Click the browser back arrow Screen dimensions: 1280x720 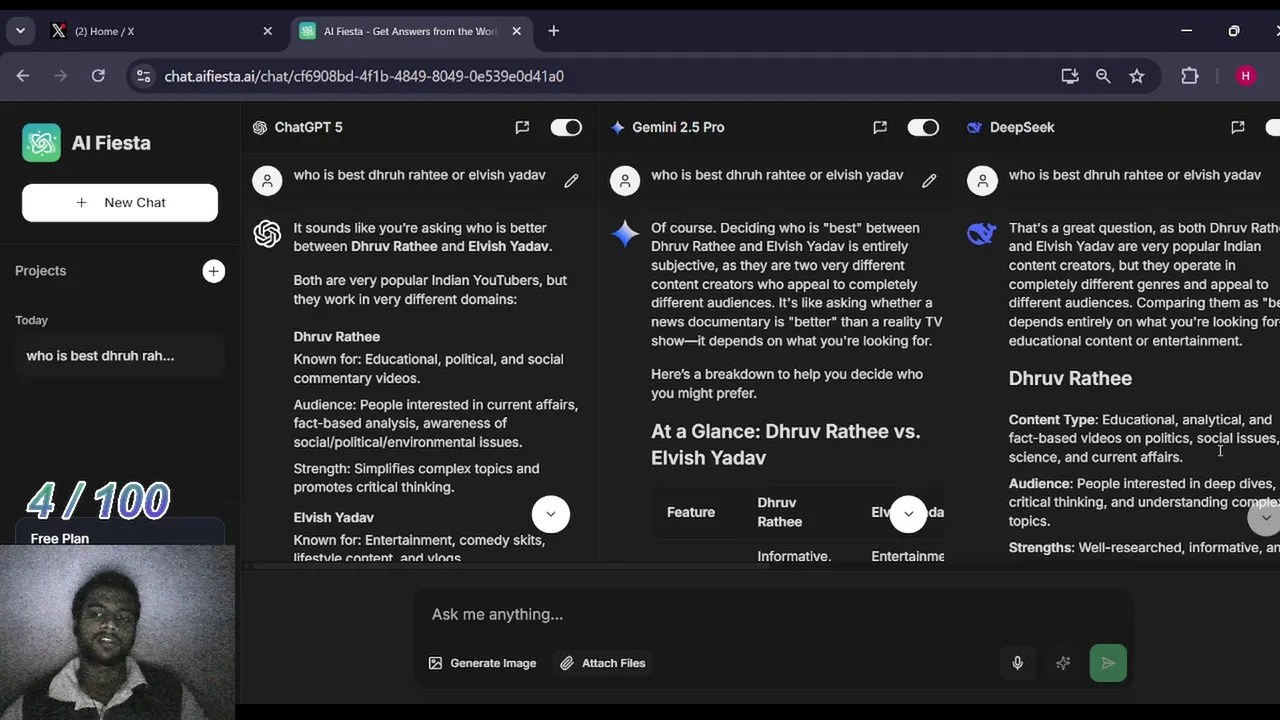click(x=23, y=76)
